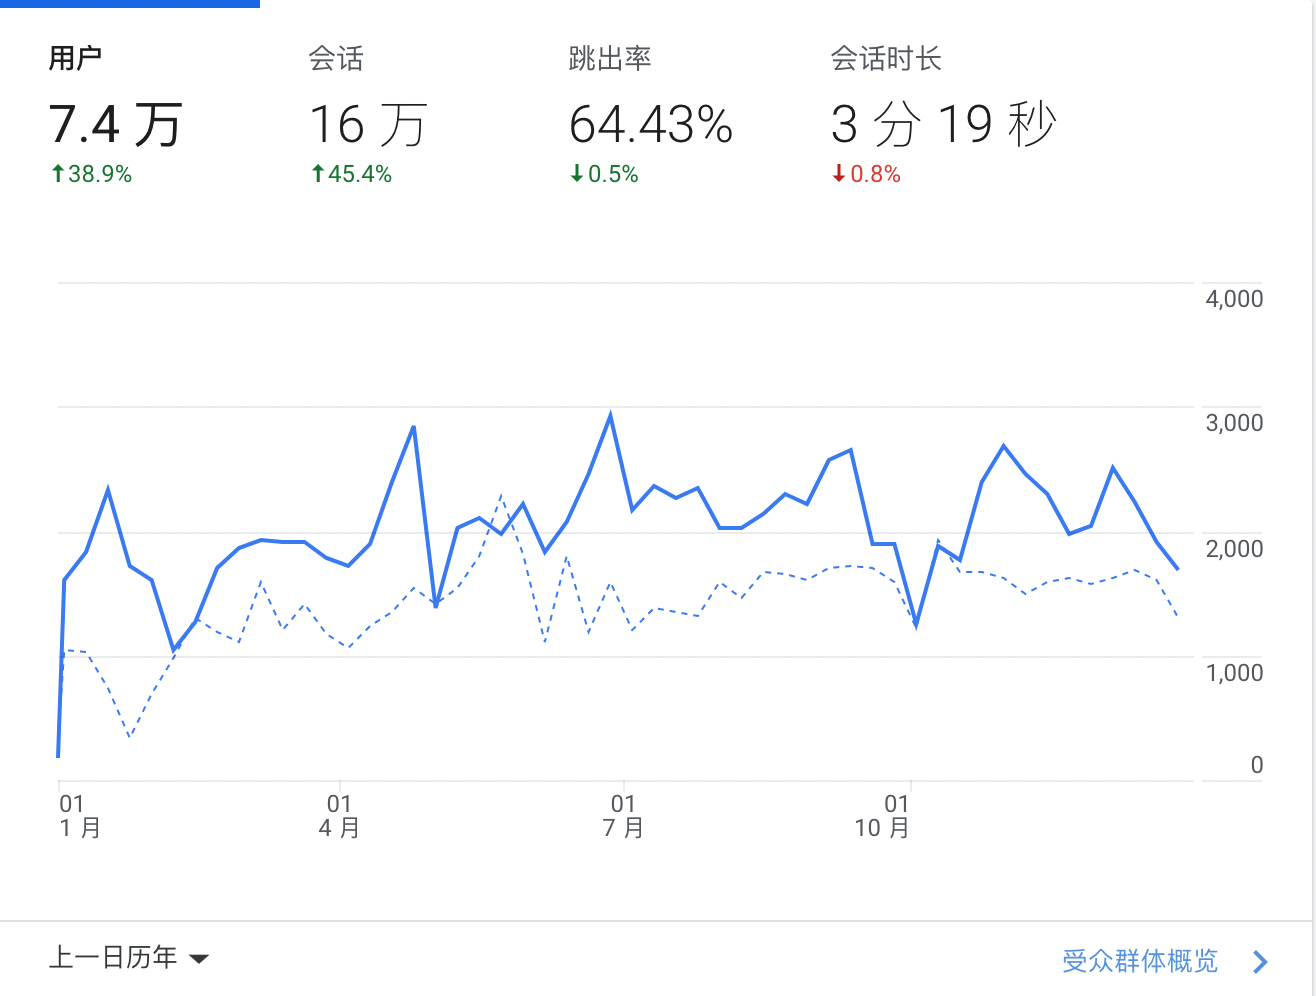Click the 01 7 月 axis date label

pyautogui.click(x=623, y=816)
